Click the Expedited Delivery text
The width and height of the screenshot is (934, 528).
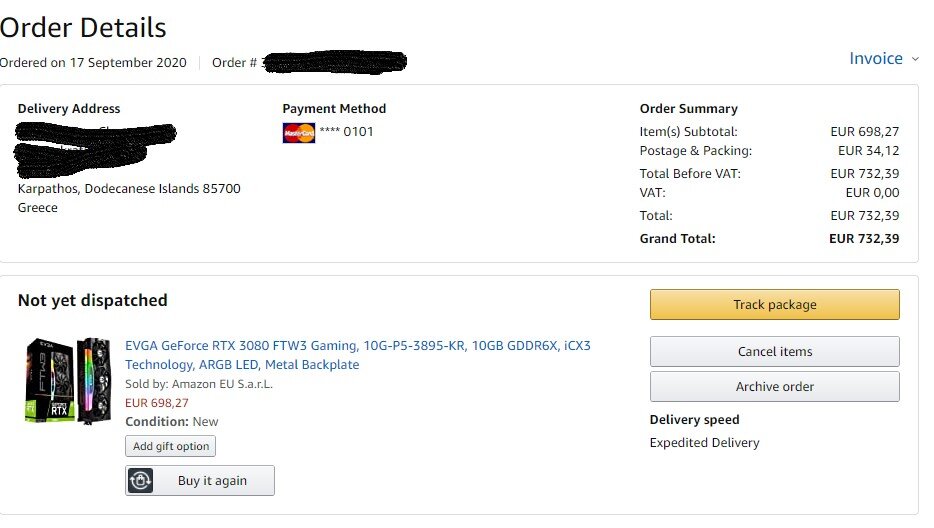pos(704,443)
